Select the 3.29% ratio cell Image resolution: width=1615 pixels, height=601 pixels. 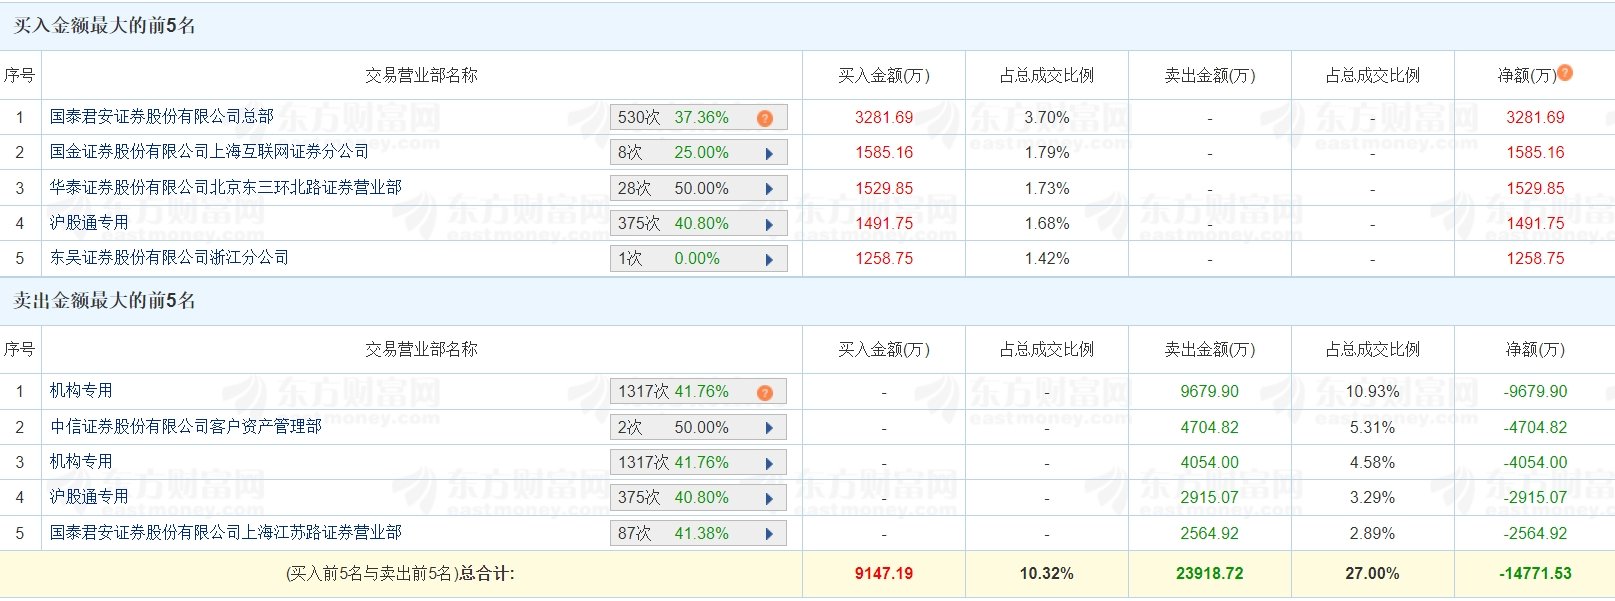(1373, 498)
